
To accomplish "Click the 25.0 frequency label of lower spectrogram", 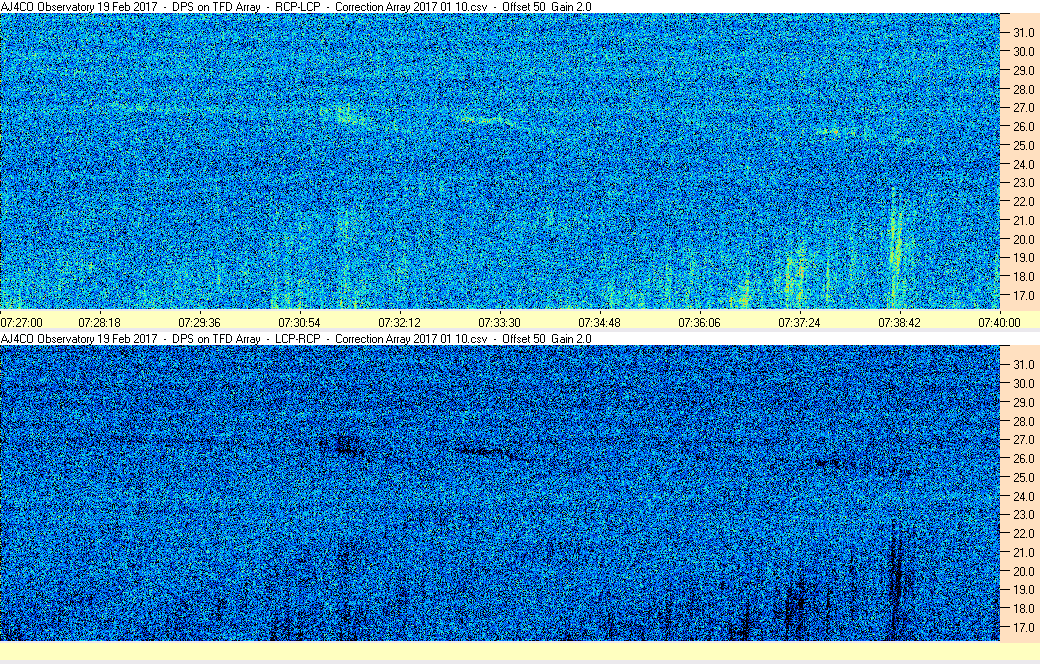I will click(x=1023, y=478).
